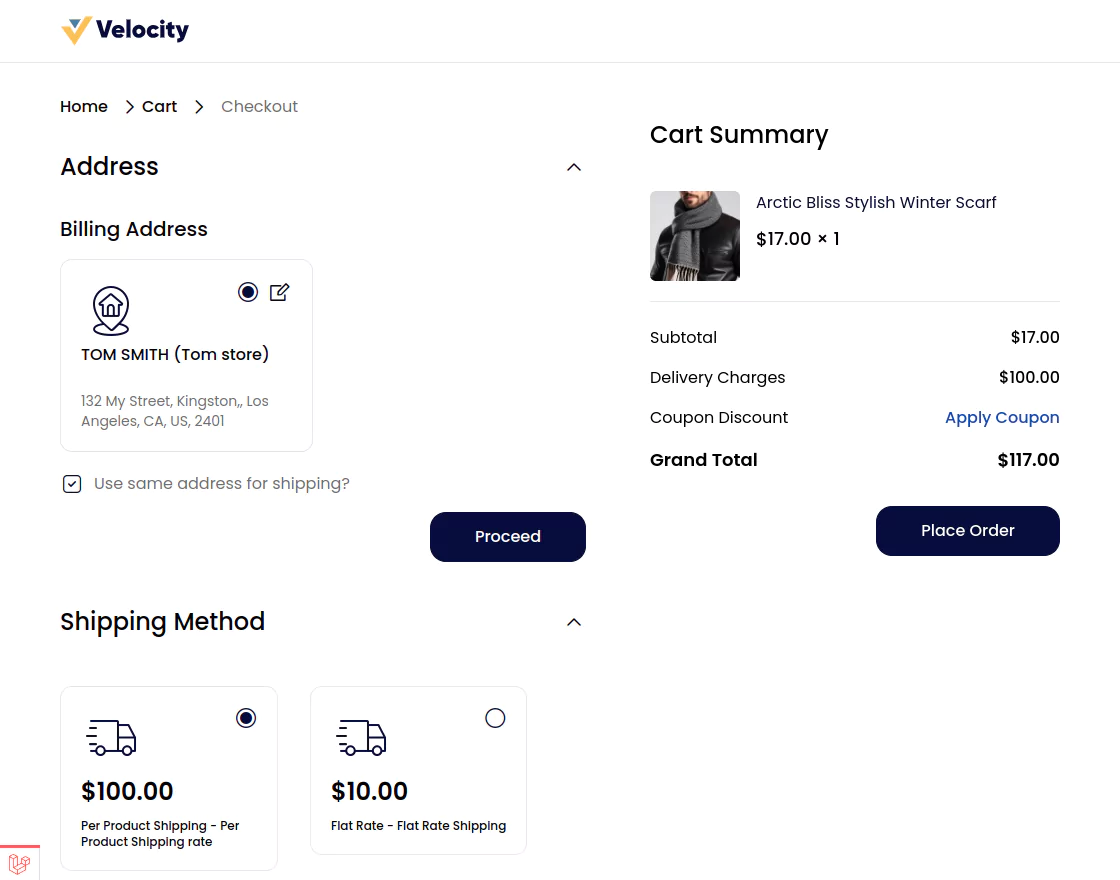
Task: Navigate to the Cart breadcrumb
Action: pos(159,106)
